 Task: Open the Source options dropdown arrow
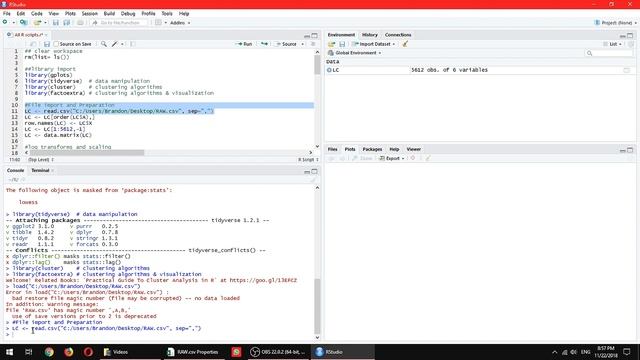[302, 44]
